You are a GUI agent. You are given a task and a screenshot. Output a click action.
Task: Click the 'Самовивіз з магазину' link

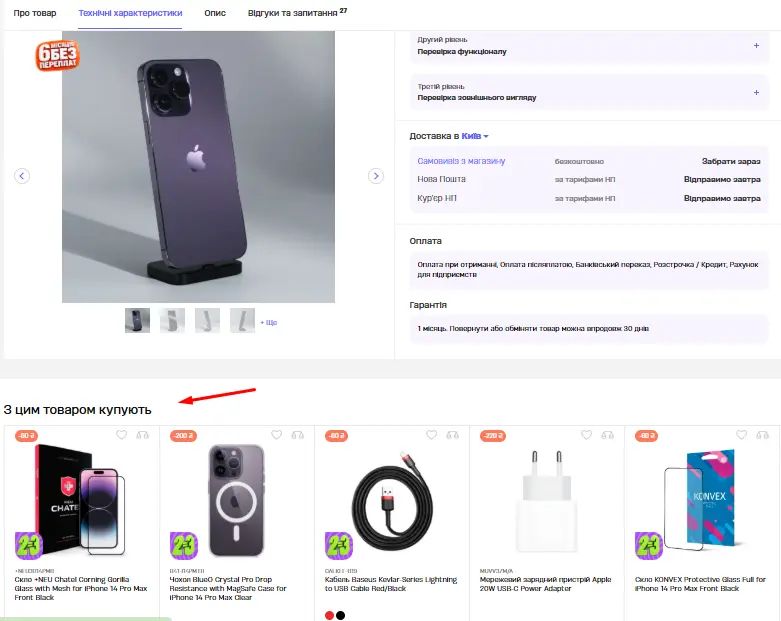[461, 161]
